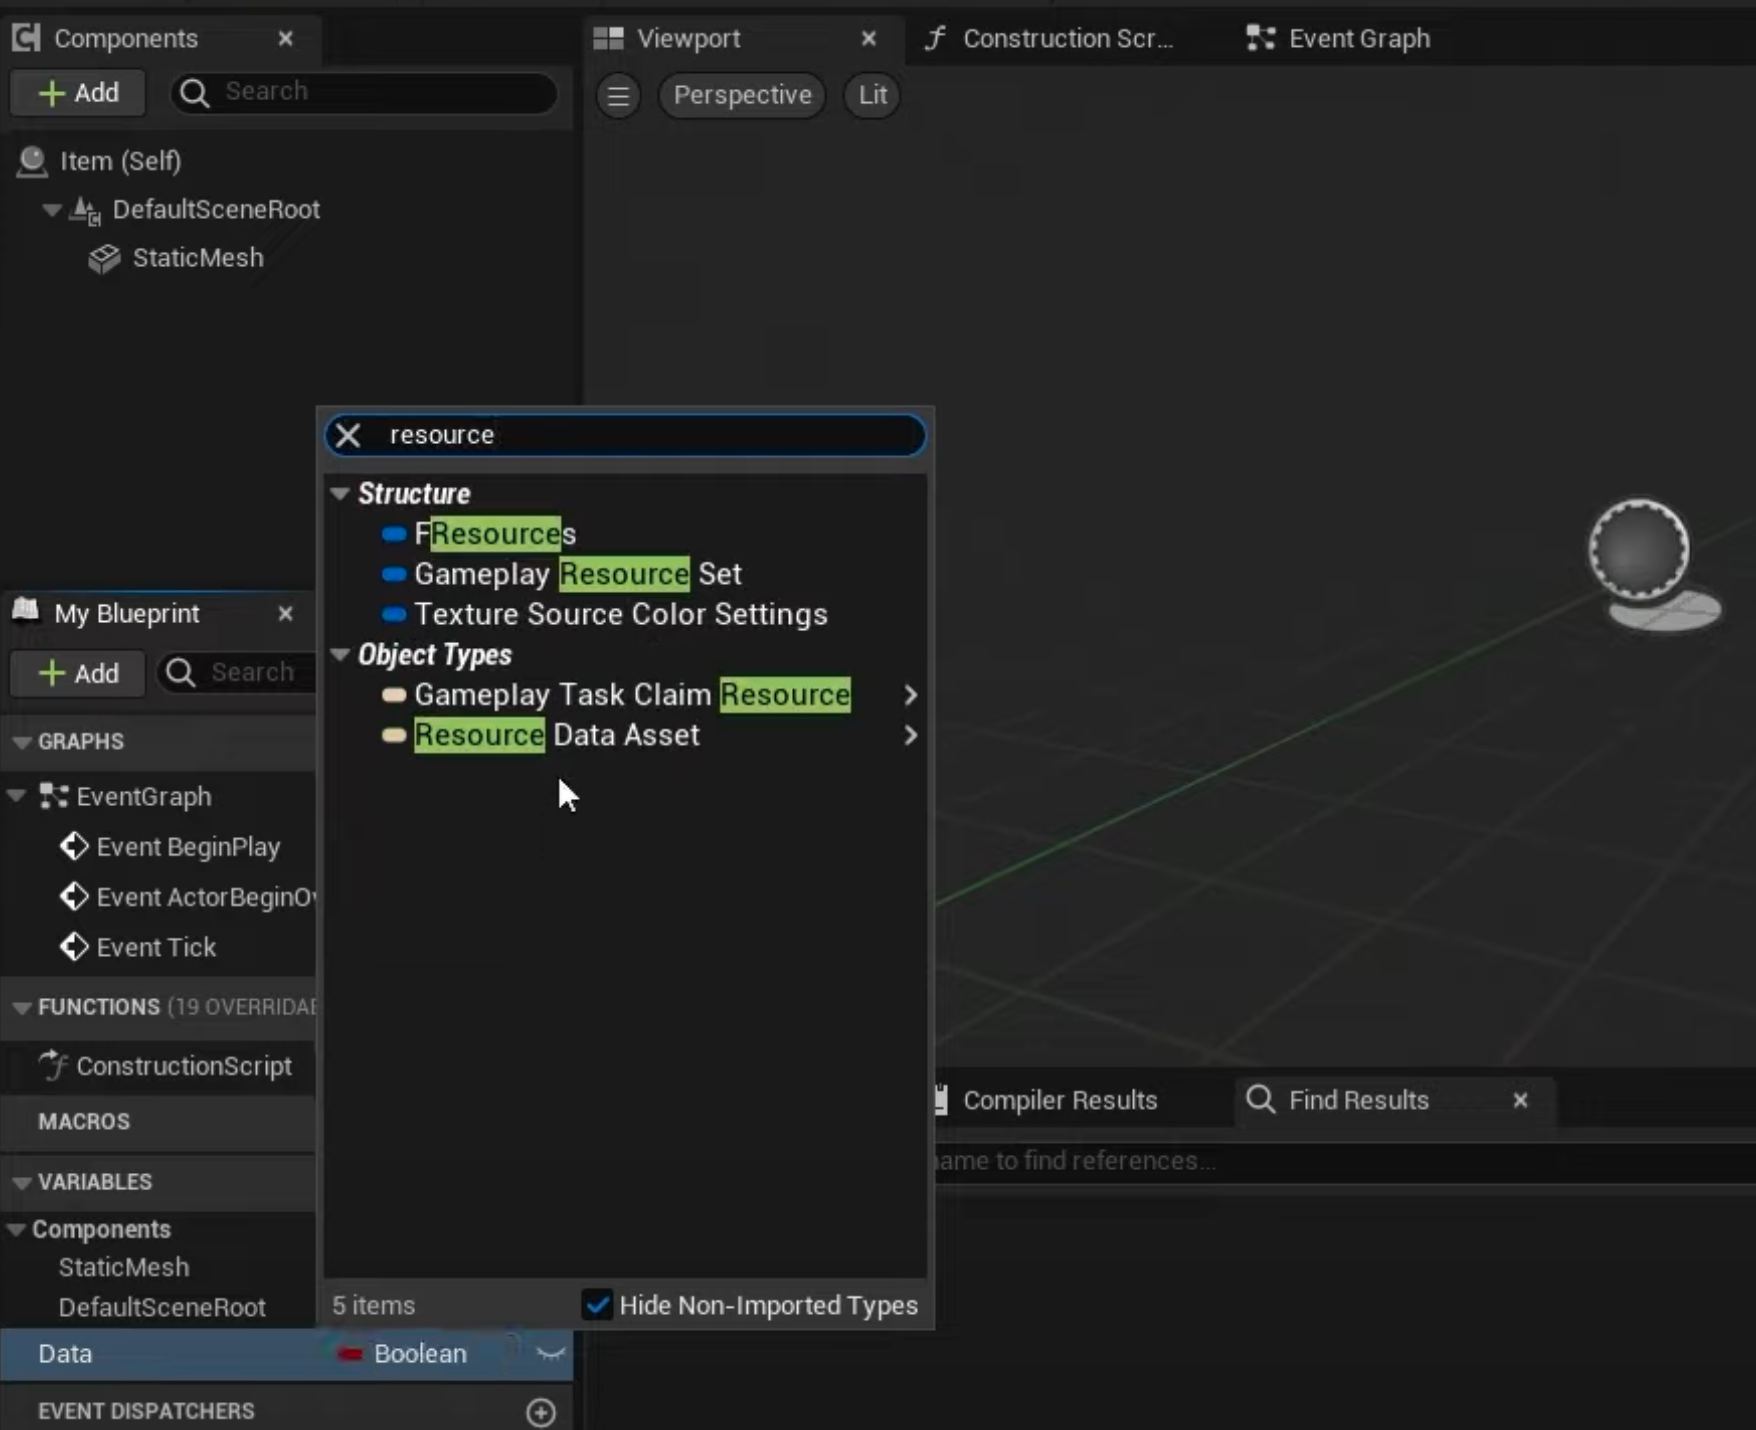
Task: Click the ConstructionScript function icon
Action: 53,1066
